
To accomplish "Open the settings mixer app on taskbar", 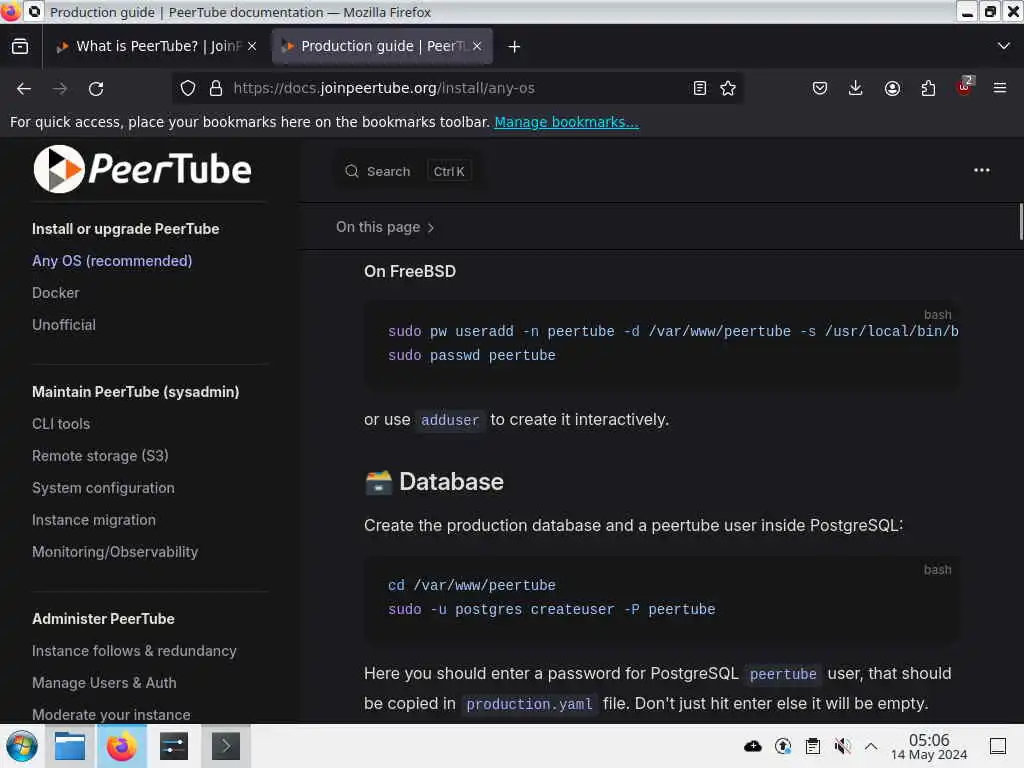I will coord(174,746).
